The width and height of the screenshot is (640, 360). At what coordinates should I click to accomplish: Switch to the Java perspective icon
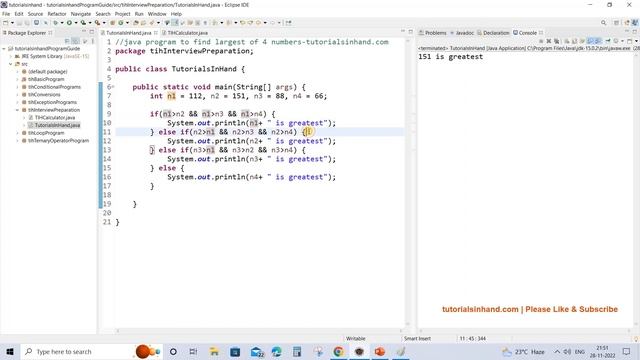click(635, 23)
